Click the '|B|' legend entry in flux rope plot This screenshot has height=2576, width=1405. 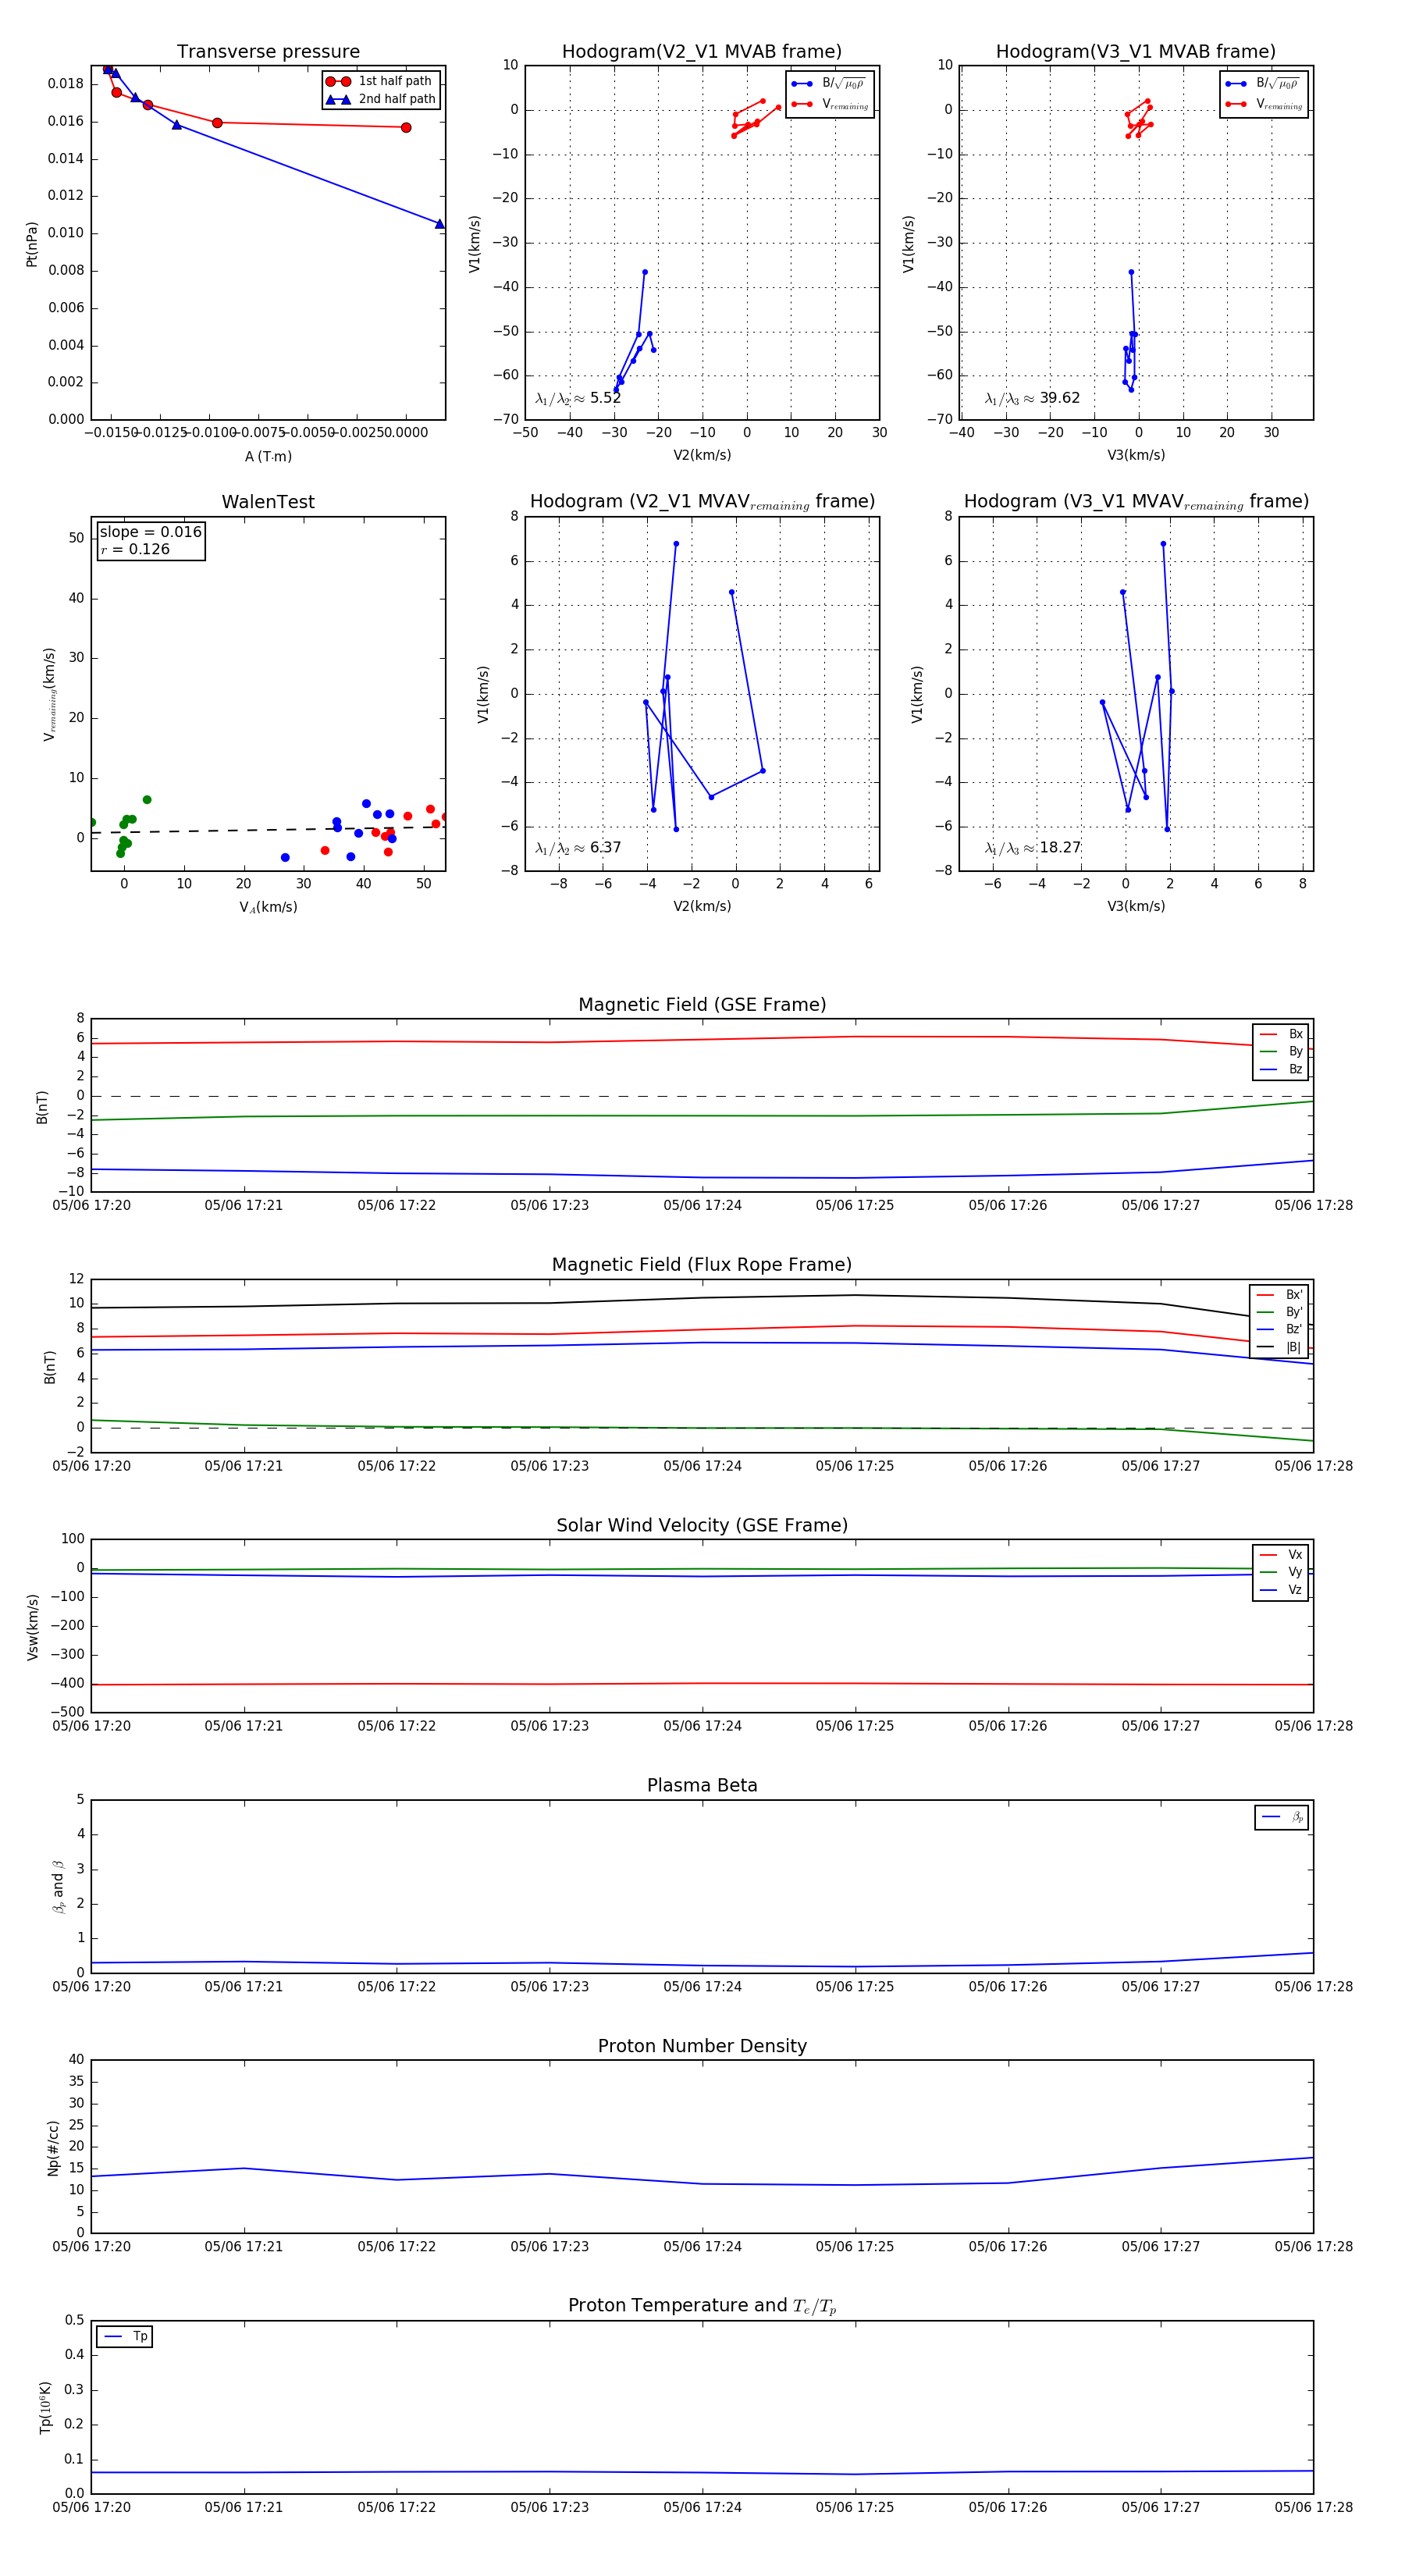[1279, 1347]
